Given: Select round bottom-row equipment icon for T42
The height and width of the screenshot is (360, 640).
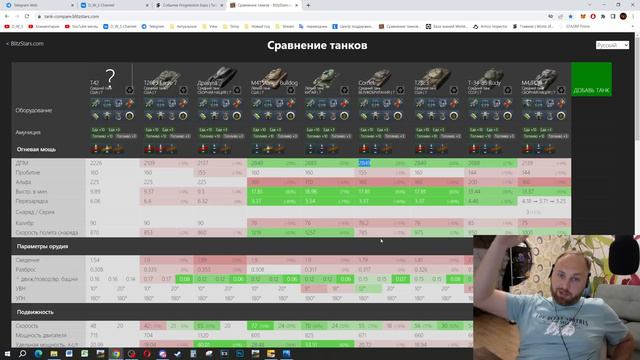Looking at the screenshot, I should (129, 116).
